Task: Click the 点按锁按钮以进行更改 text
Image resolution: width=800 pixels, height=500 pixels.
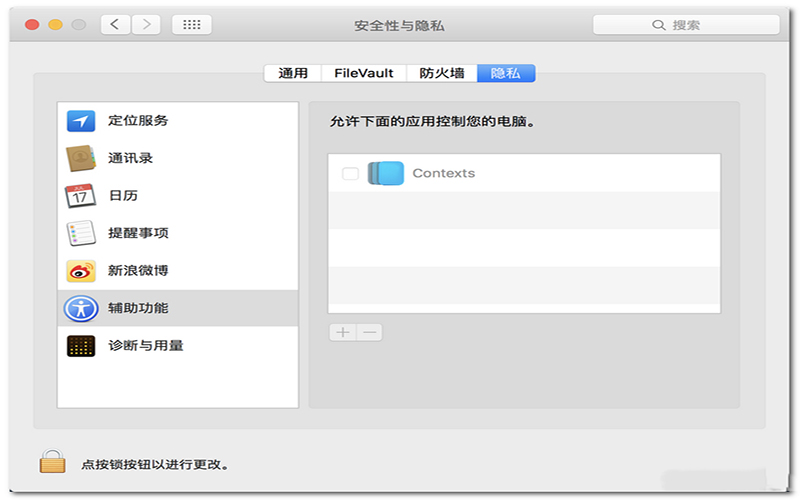Action: click(155, 465)
